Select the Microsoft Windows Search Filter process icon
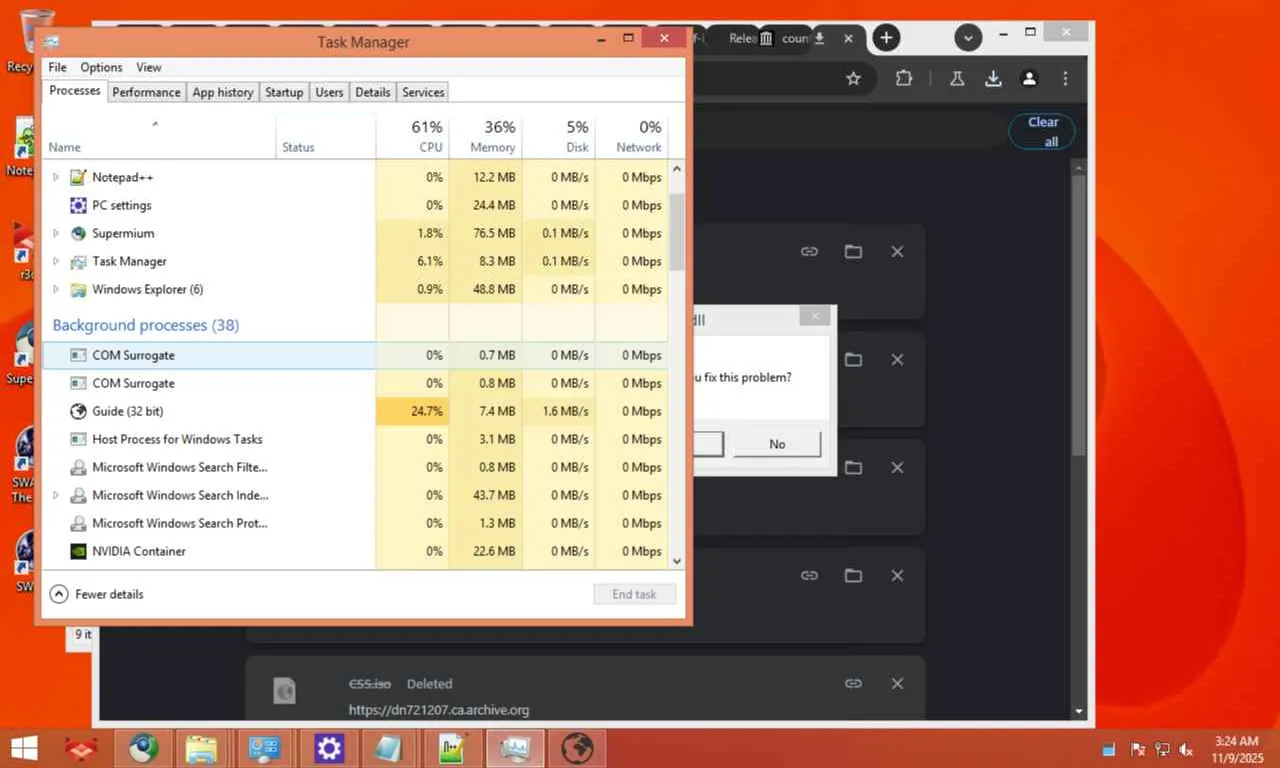Viewport: 1280px width, 768px height. click(78, 467)
